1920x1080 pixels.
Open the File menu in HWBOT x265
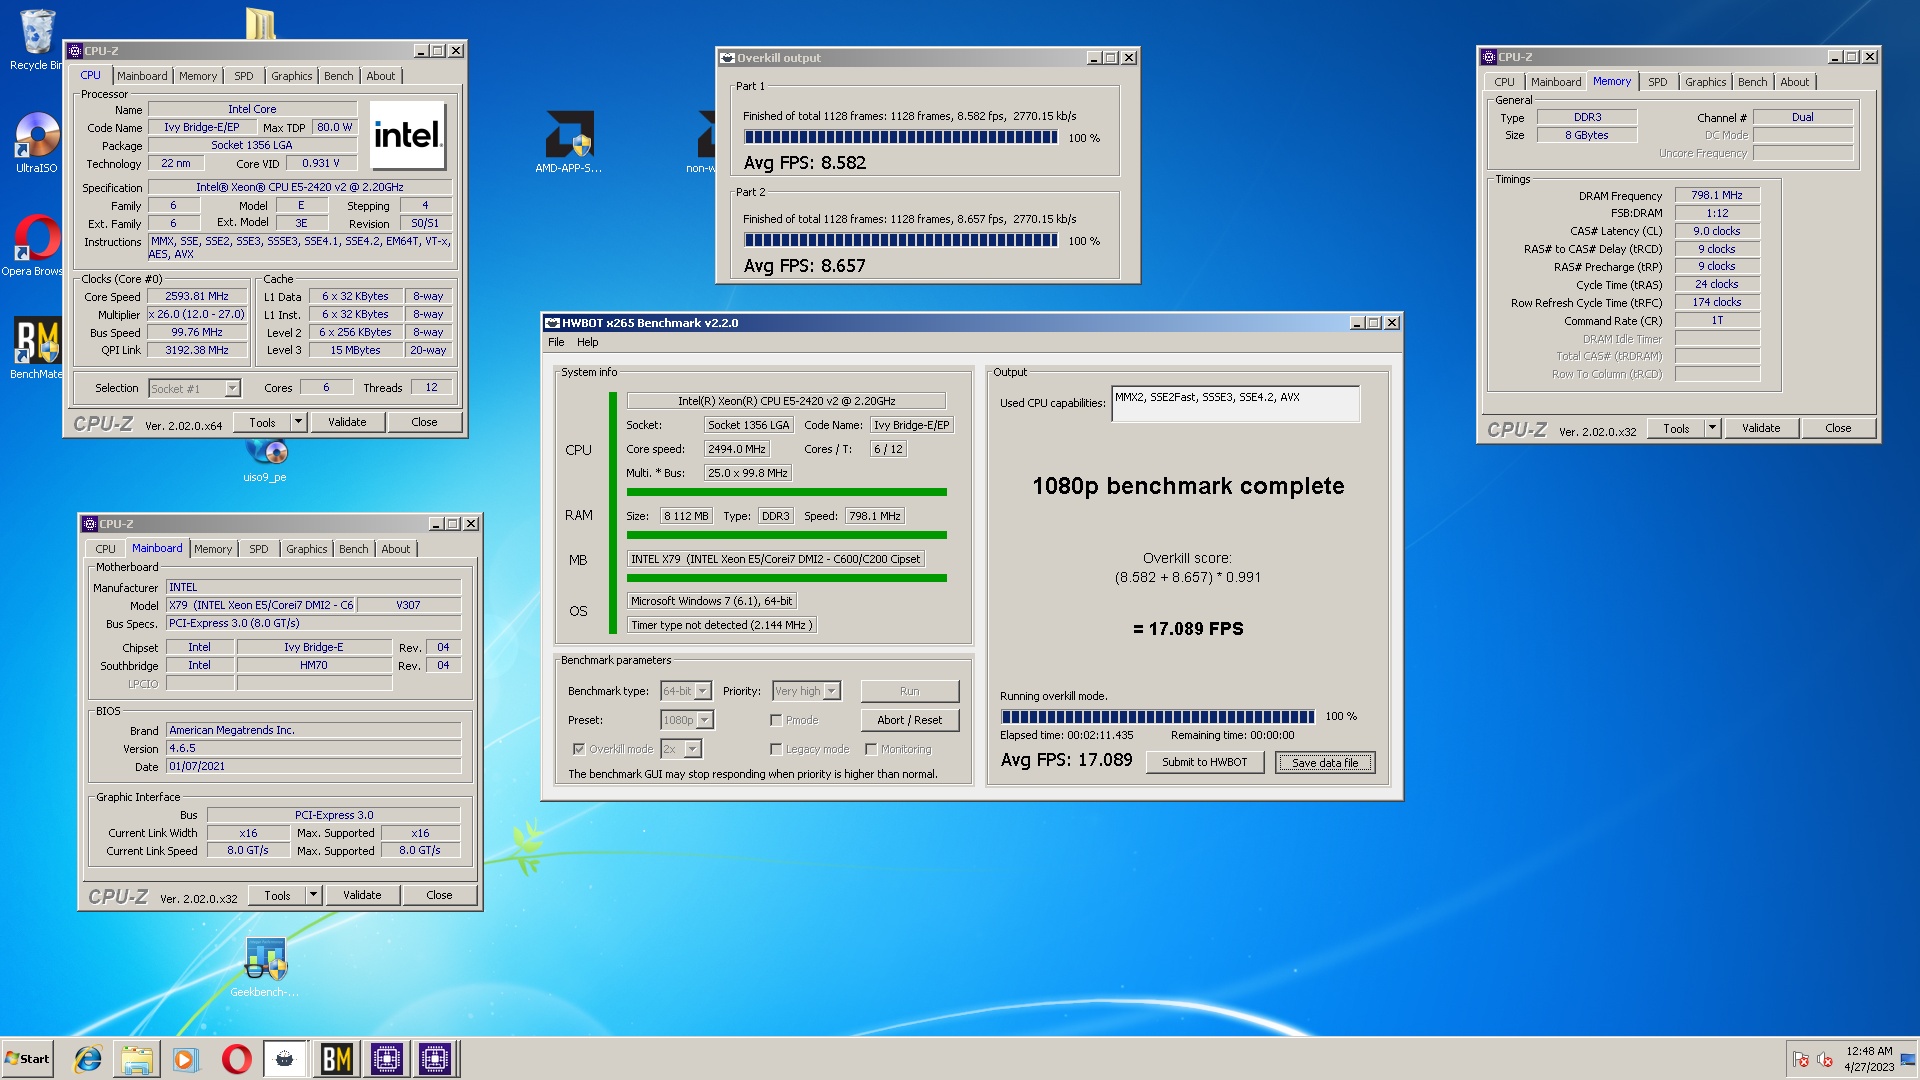pos(556,342)
